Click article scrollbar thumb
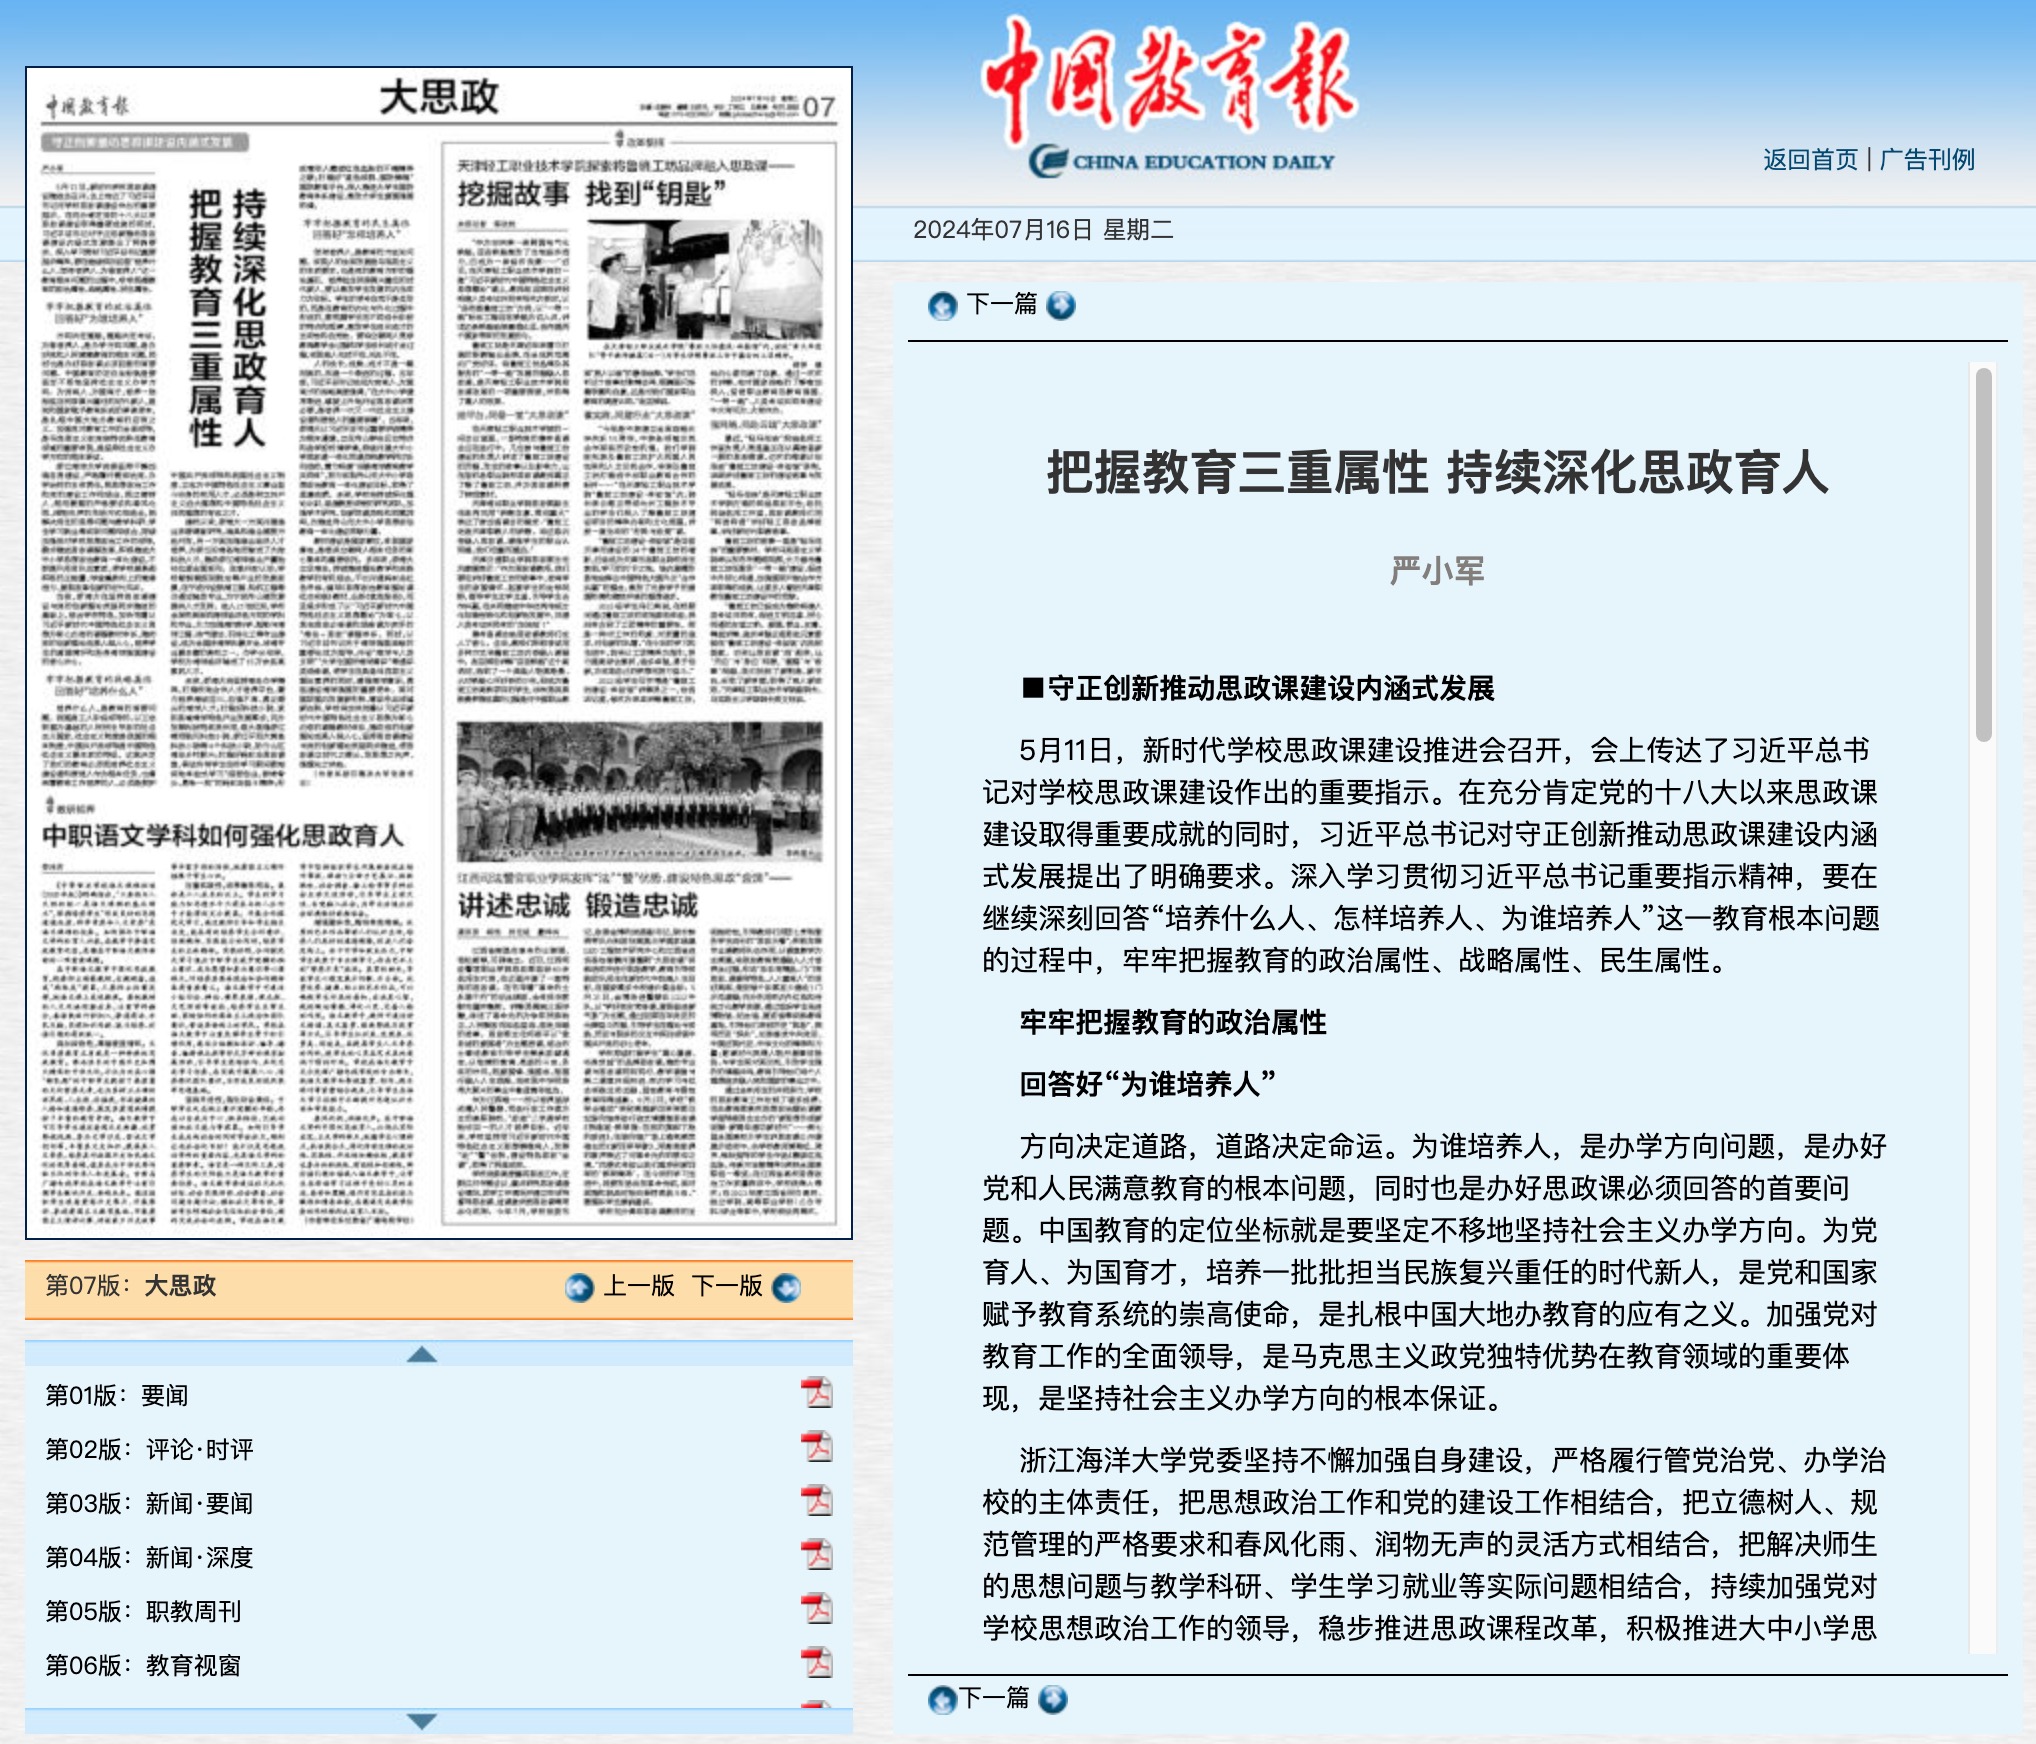Viewport: 2036px width, 1744px height. (x=1984, y=555)
